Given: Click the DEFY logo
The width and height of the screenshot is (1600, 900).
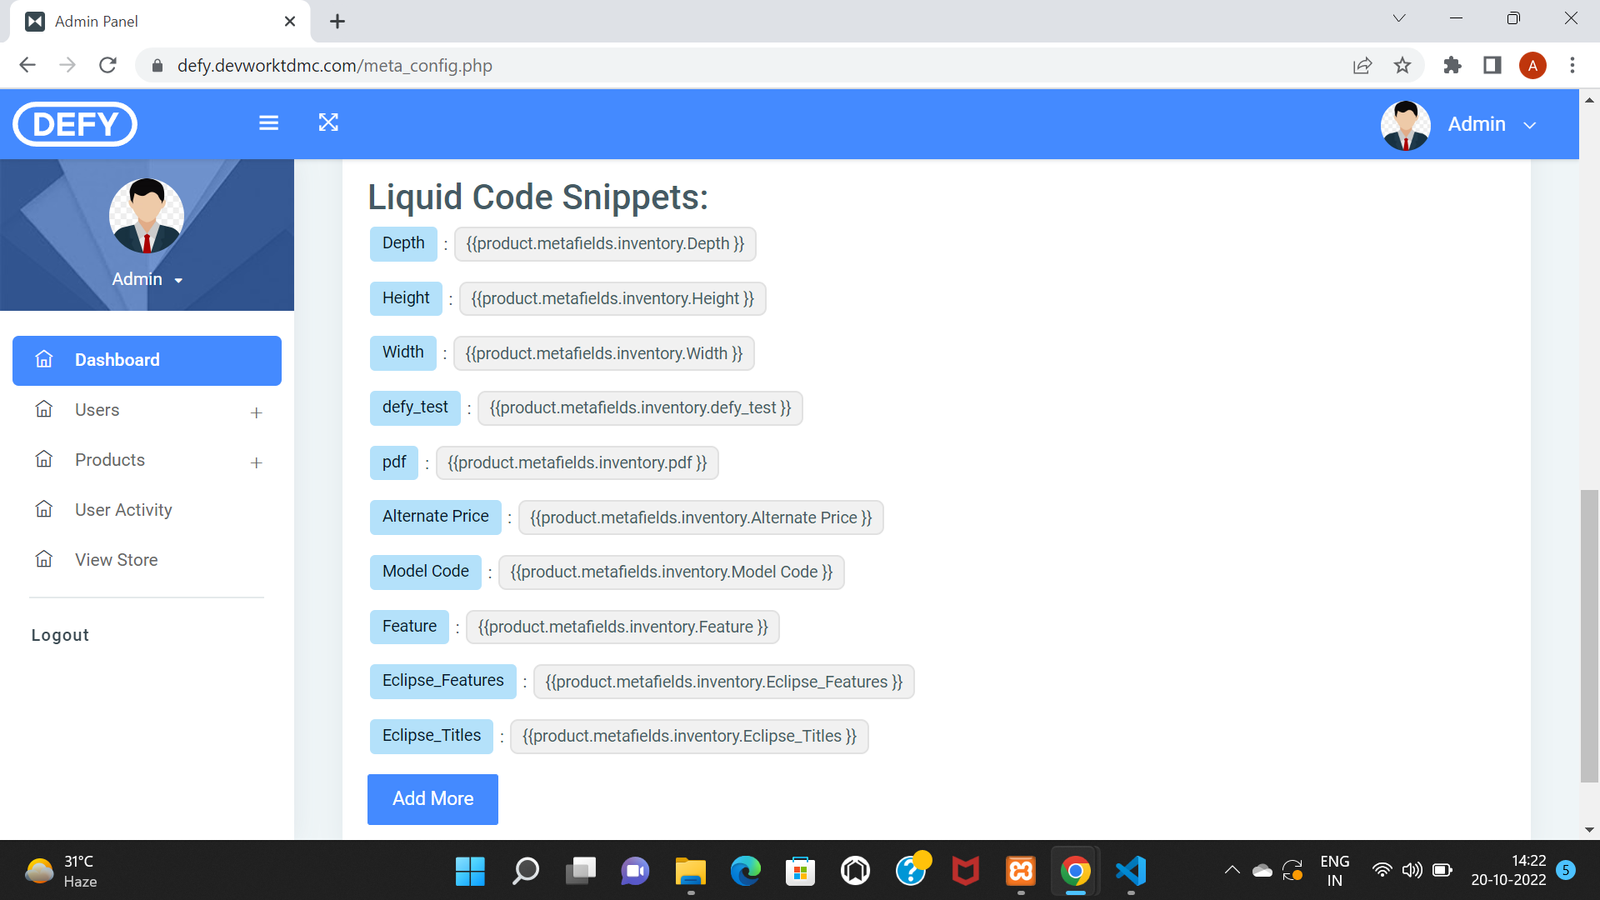Looking at the screenshot, I should [x=75, y=124].
